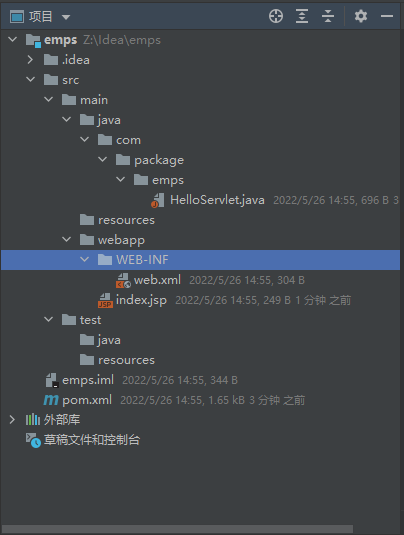Viewport: 404px width, 535px height.
Task: Collapse the test folder
Action: [48, 320]
